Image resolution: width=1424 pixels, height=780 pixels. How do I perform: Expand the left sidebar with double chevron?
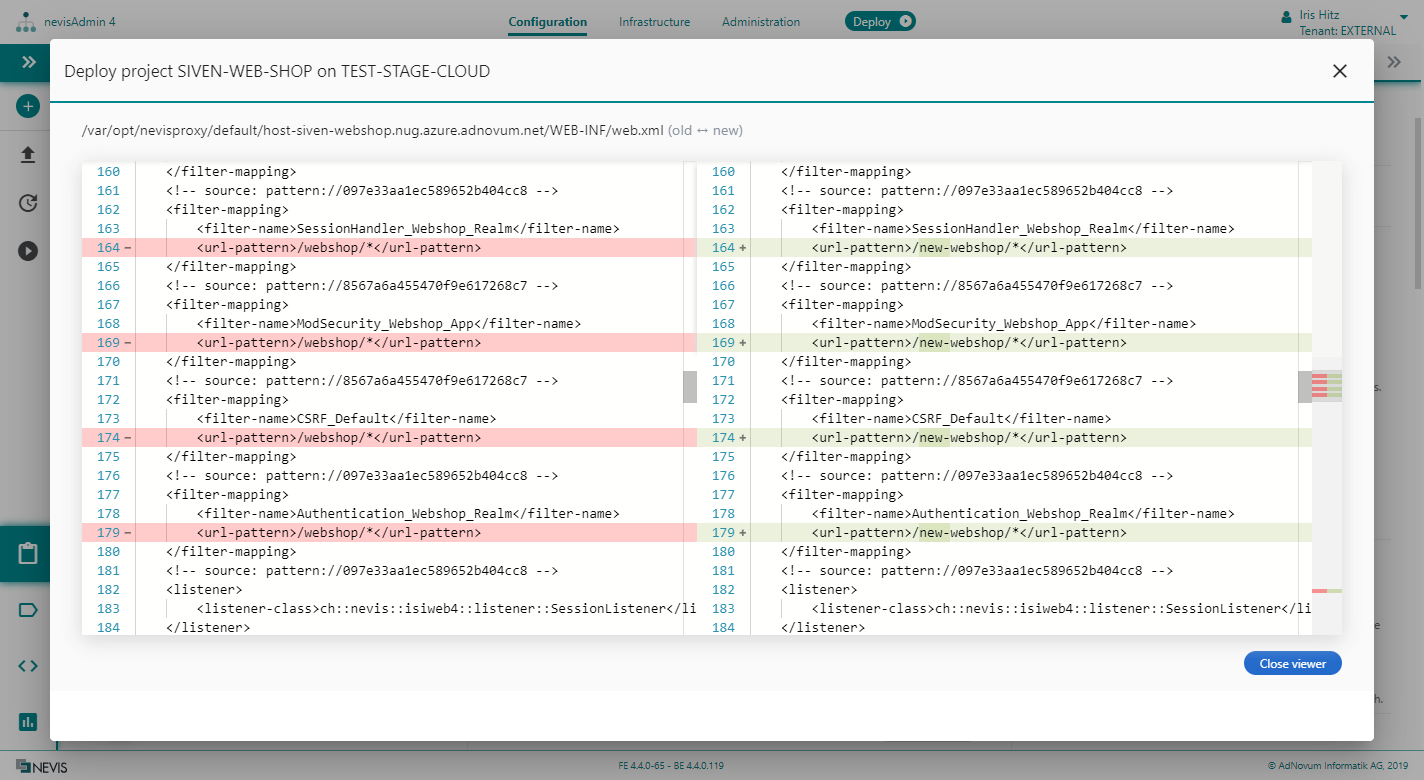[x=29, y=62]
